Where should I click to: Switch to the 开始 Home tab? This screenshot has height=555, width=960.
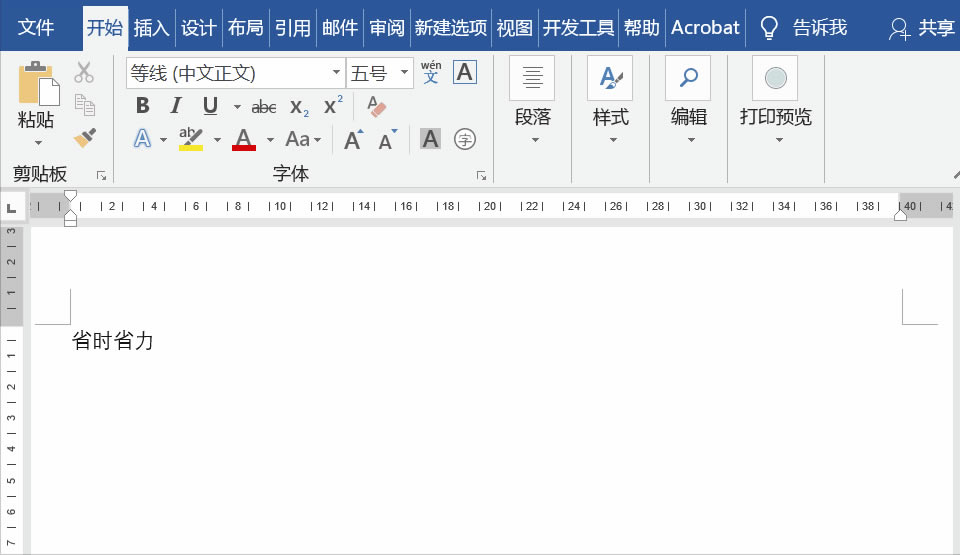click(105, 28)
